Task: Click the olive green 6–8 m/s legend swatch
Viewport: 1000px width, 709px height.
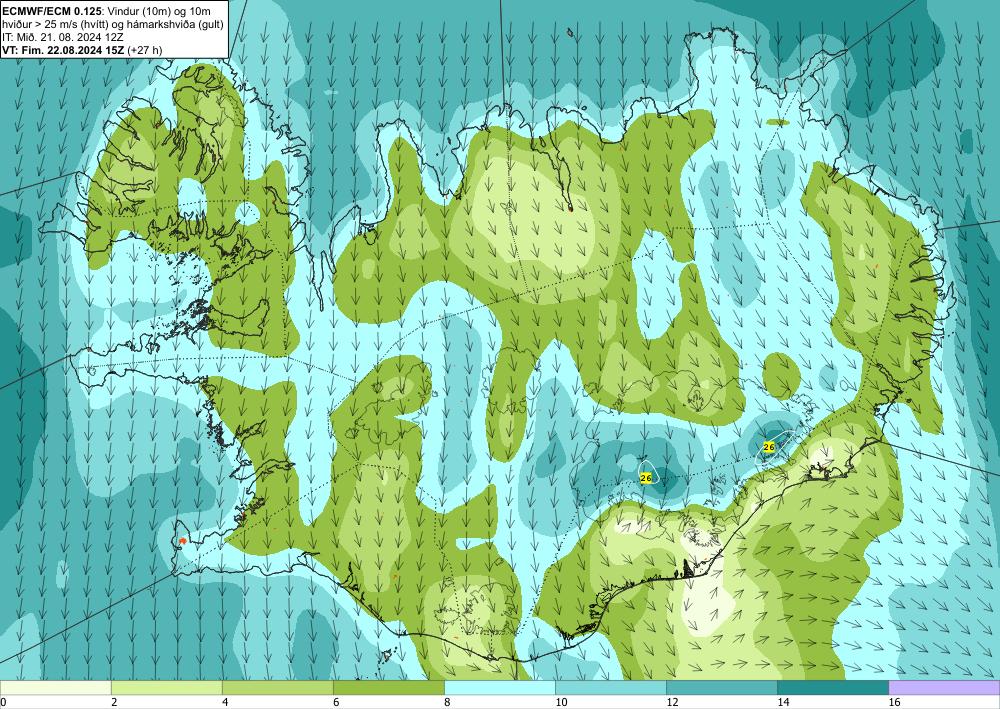Action: (x=389, y=688)
